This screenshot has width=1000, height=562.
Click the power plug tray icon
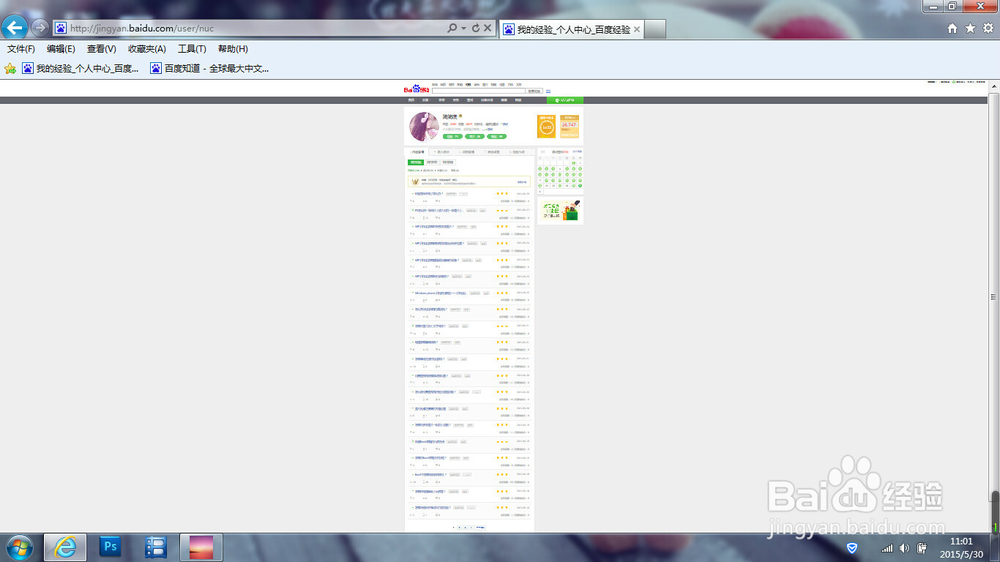[x=922, y=548]
